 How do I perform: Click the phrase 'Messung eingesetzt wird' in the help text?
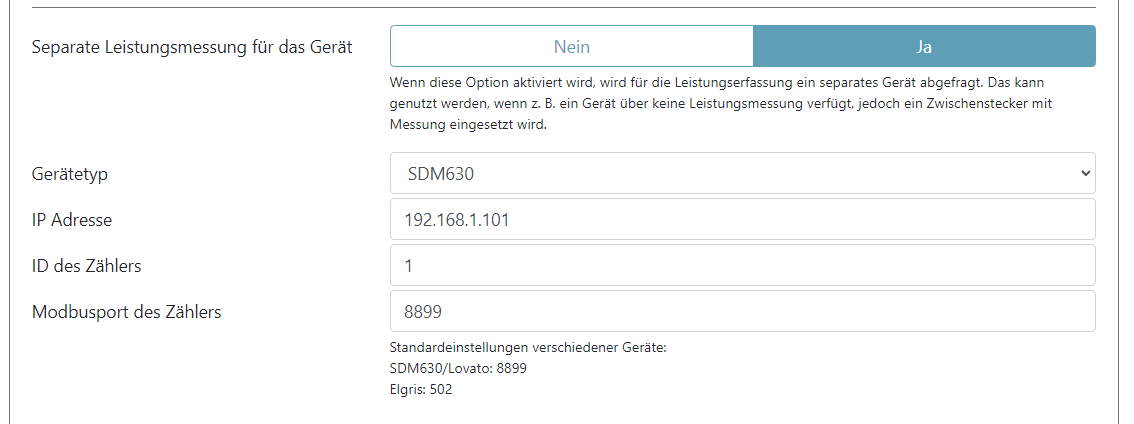469,125
